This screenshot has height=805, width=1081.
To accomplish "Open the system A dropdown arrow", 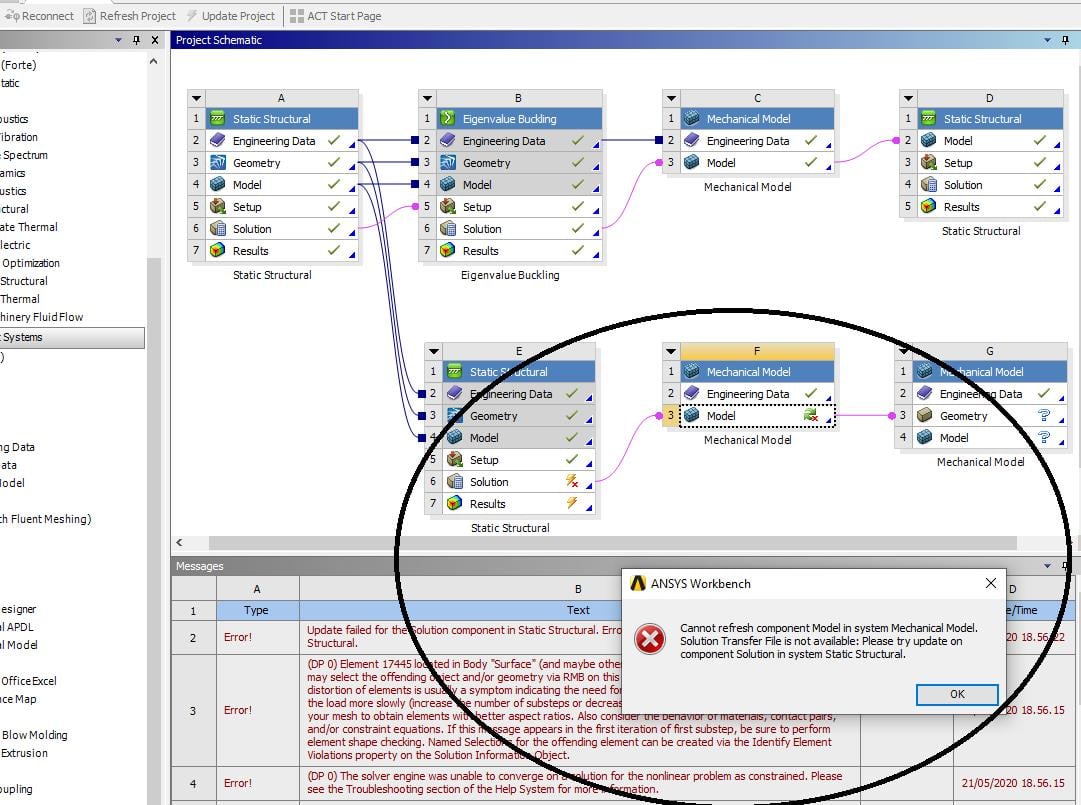I will 196,98.
